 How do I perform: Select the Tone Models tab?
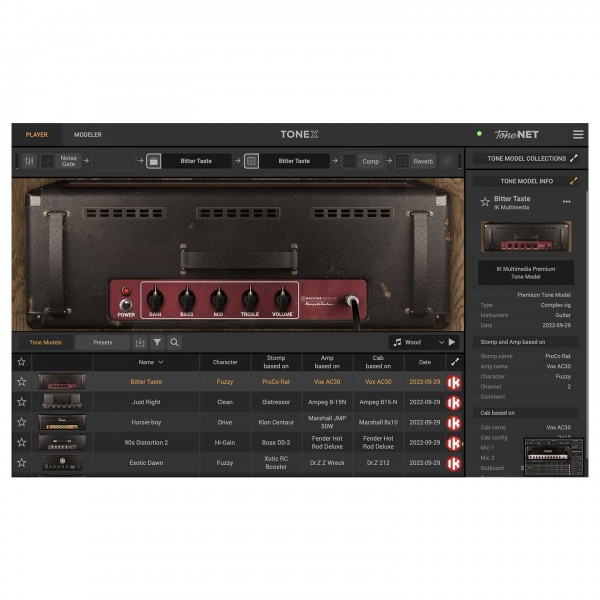click(x=46, y=342)
